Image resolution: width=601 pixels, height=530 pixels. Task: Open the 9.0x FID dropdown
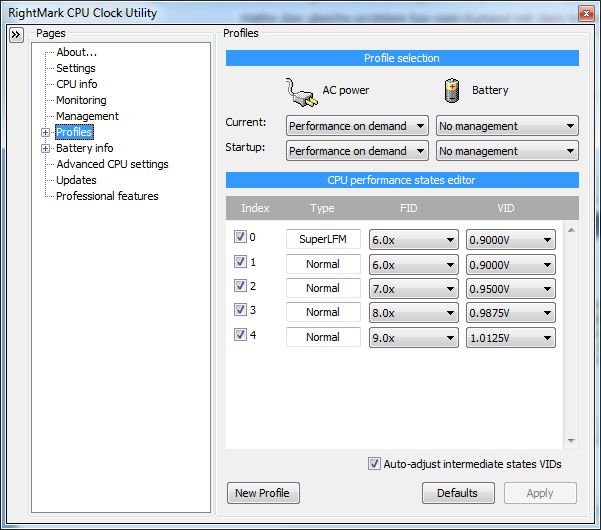pos(414,338)
